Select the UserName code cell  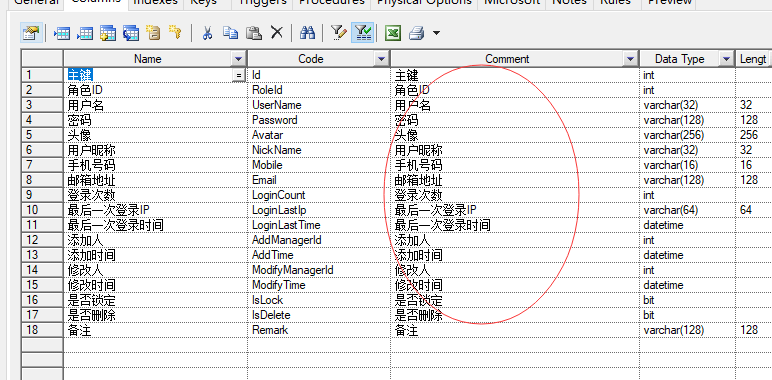point(319,105)
